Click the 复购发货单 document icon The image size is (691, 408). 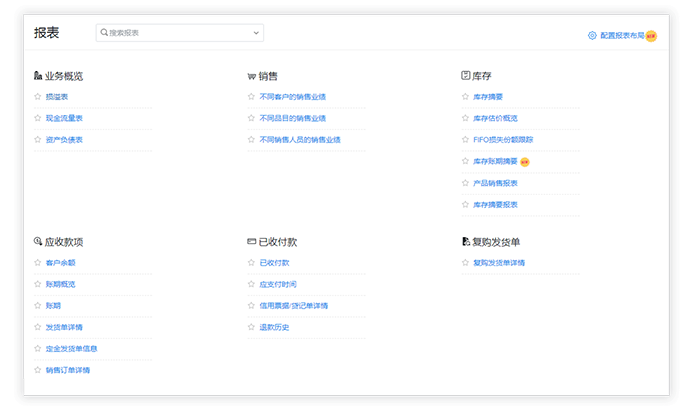[465, 241]
